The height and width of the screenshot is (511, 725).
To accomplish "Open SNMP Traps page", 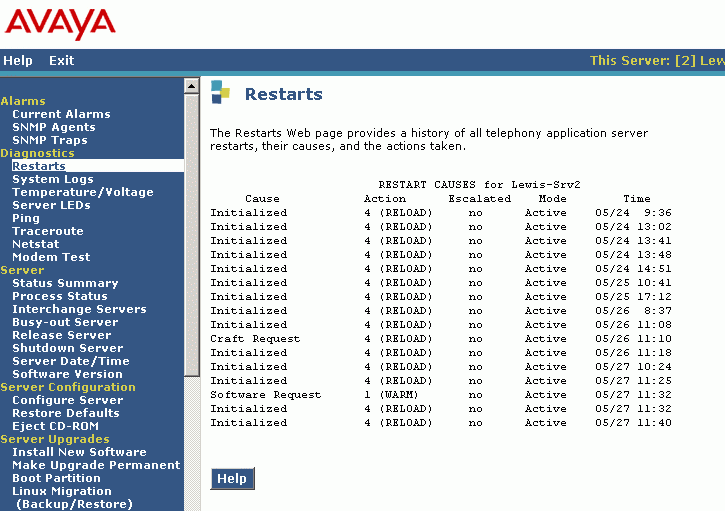I will [49, 140].
